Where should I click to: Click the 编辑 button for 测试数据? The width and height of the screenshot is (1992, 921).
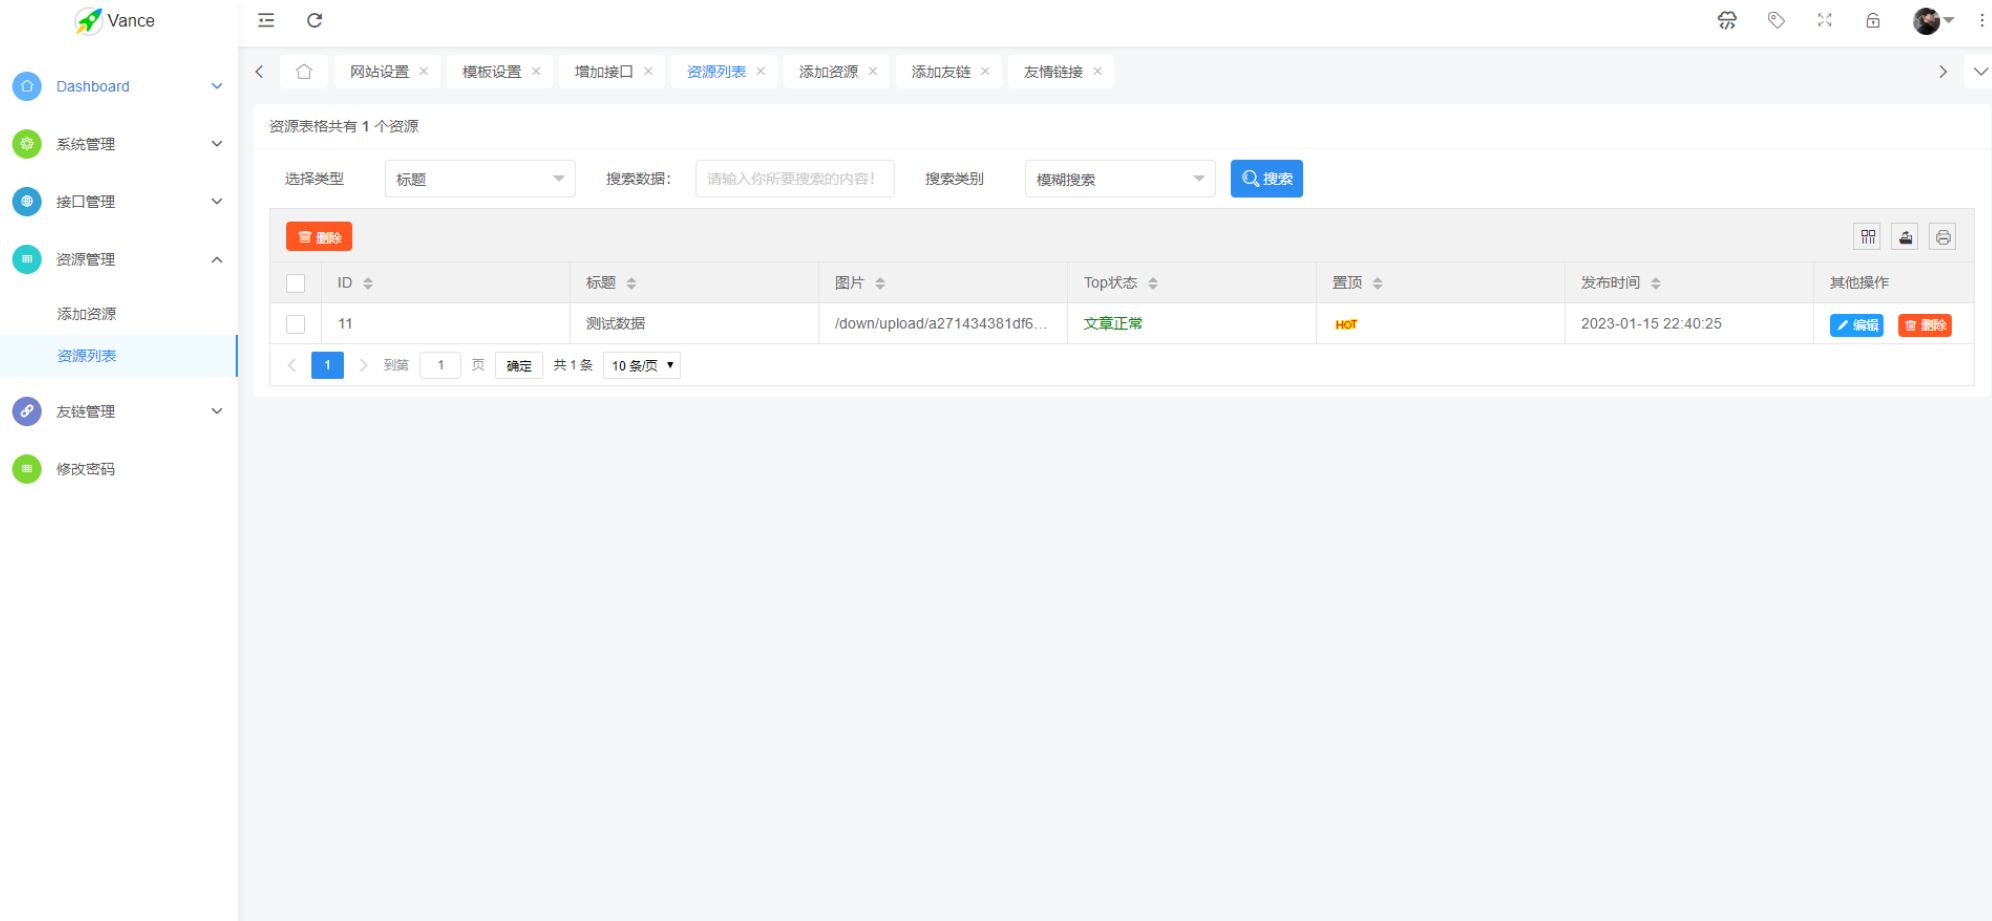(1856, 324)
